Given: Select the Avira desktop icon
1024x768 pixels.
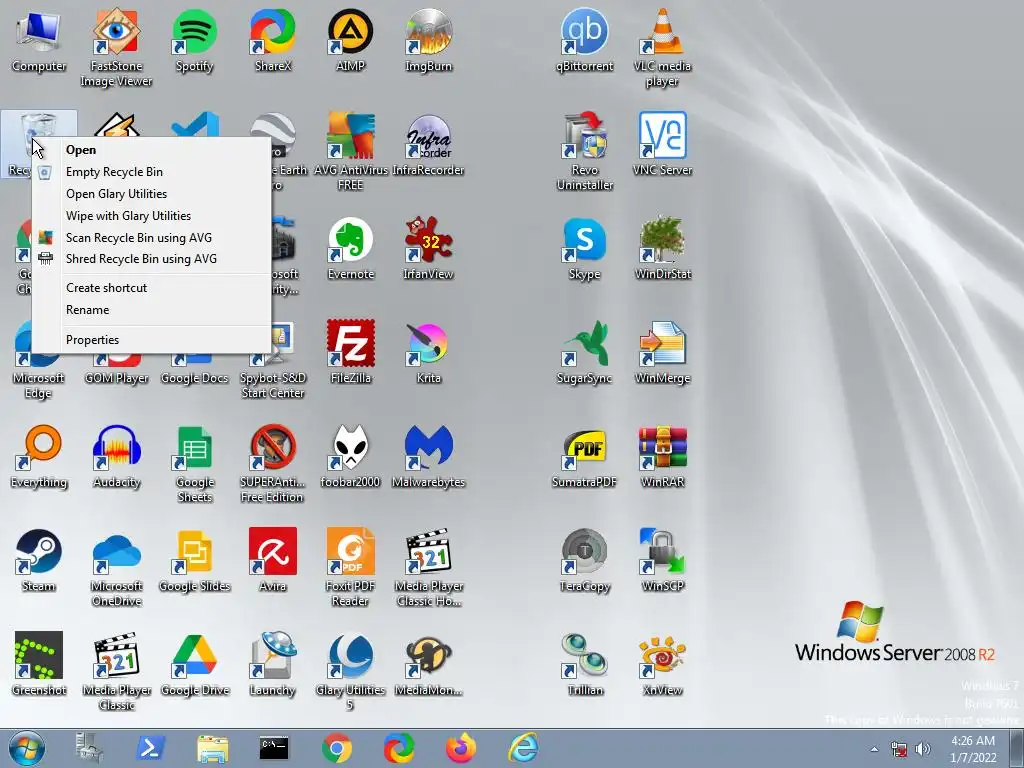Looking at the screenshot, I should point(272,561).
